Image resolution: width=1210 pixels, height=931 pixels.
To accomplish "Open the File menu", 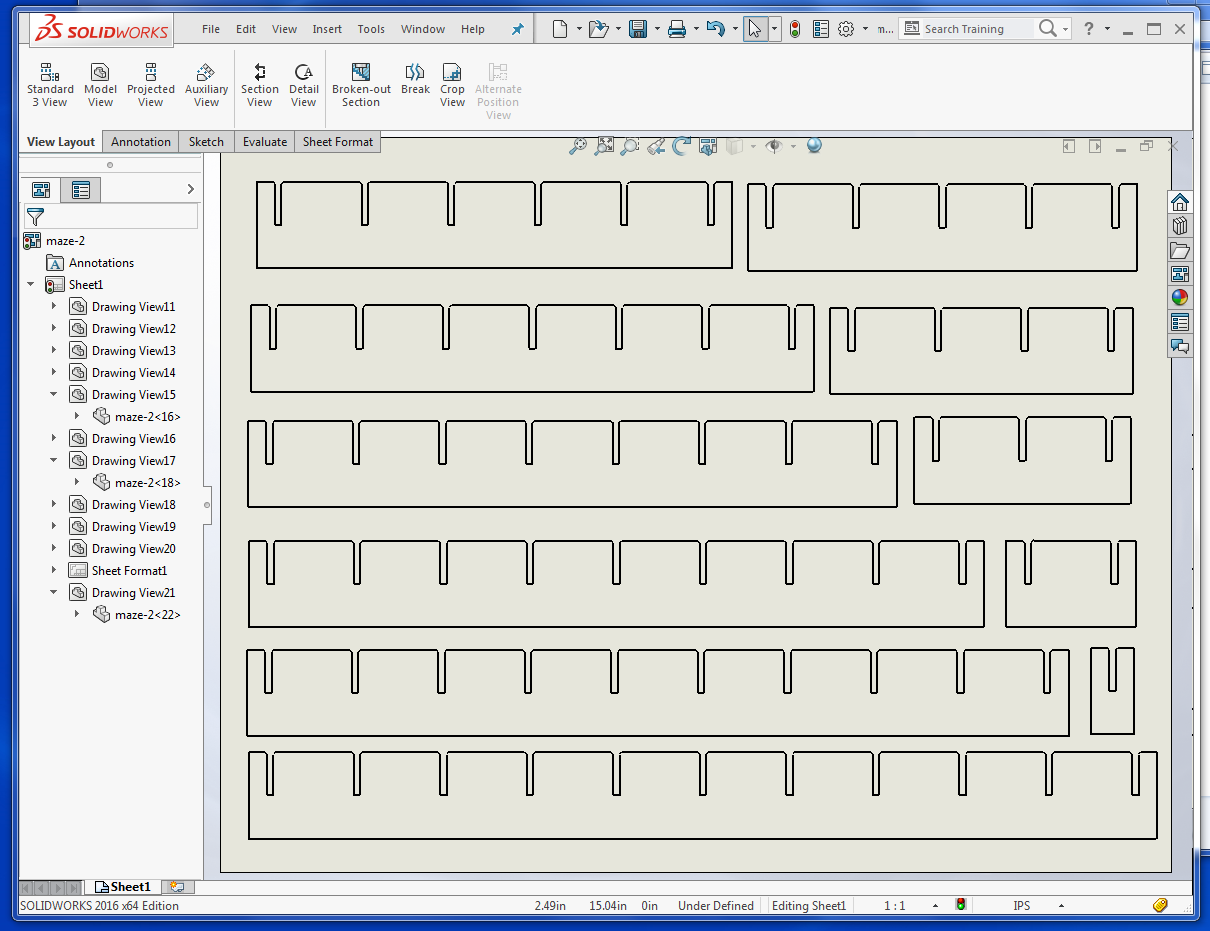I will (211, 29).
